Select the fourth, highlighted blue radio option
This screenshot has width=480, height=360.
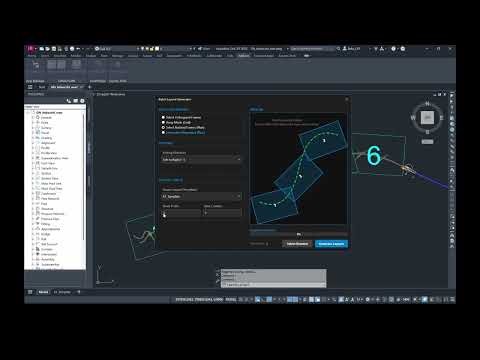[x=163, y=132]
